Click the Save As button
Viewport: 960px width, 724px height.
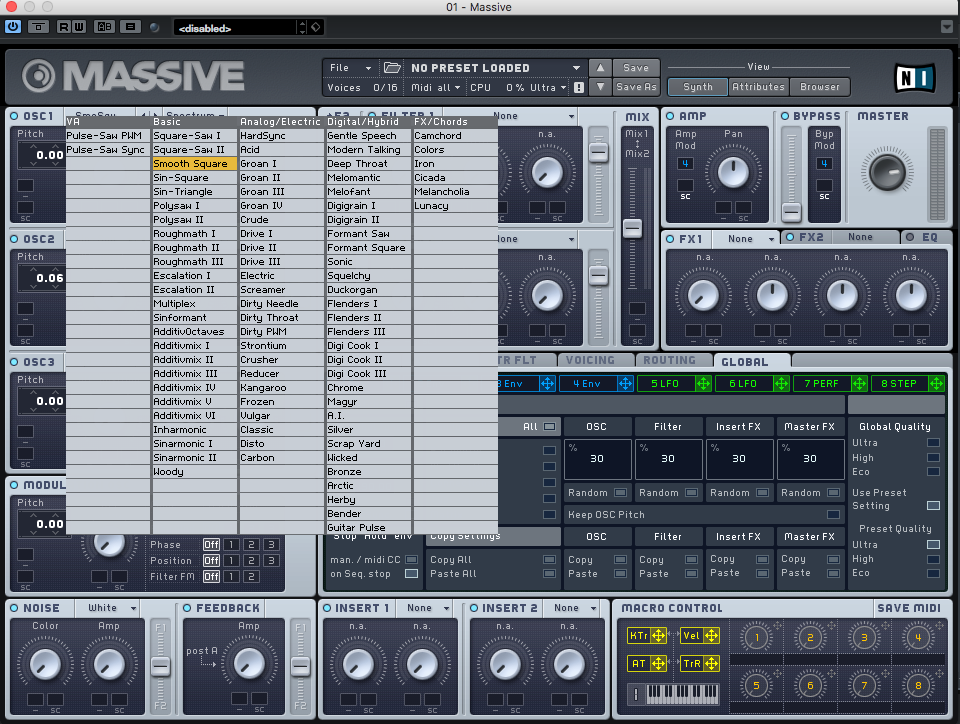point(636,87)
